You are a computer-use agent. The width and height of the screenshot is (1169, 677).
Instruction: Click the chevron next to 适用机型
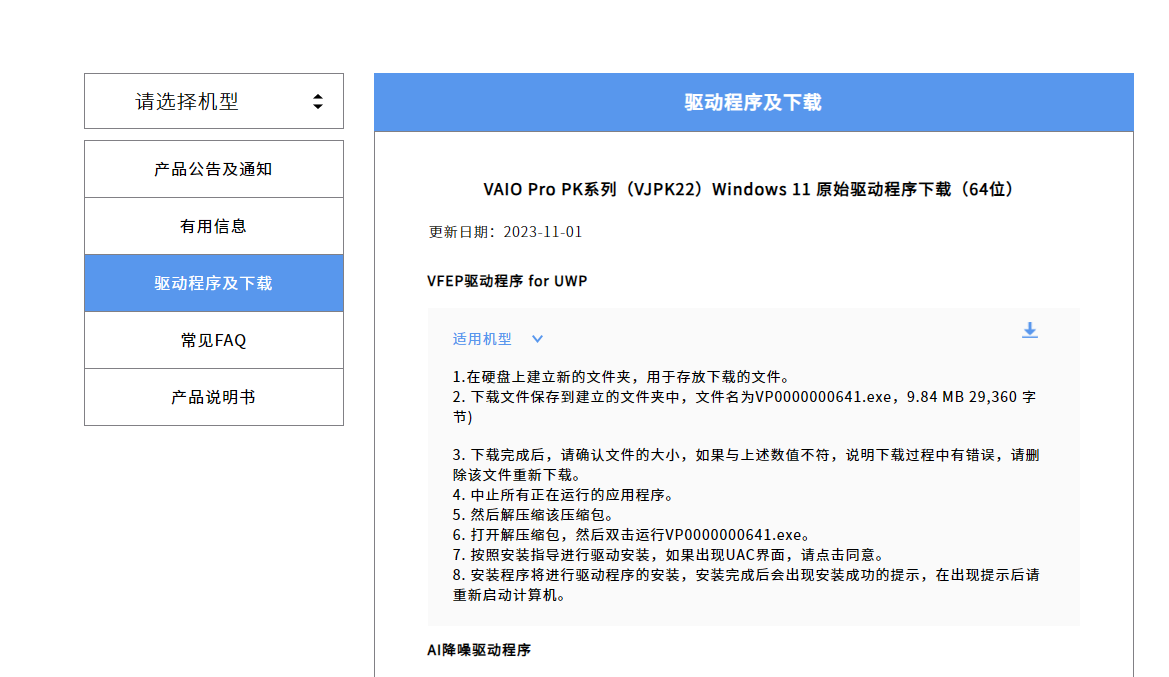coord(537,339)
